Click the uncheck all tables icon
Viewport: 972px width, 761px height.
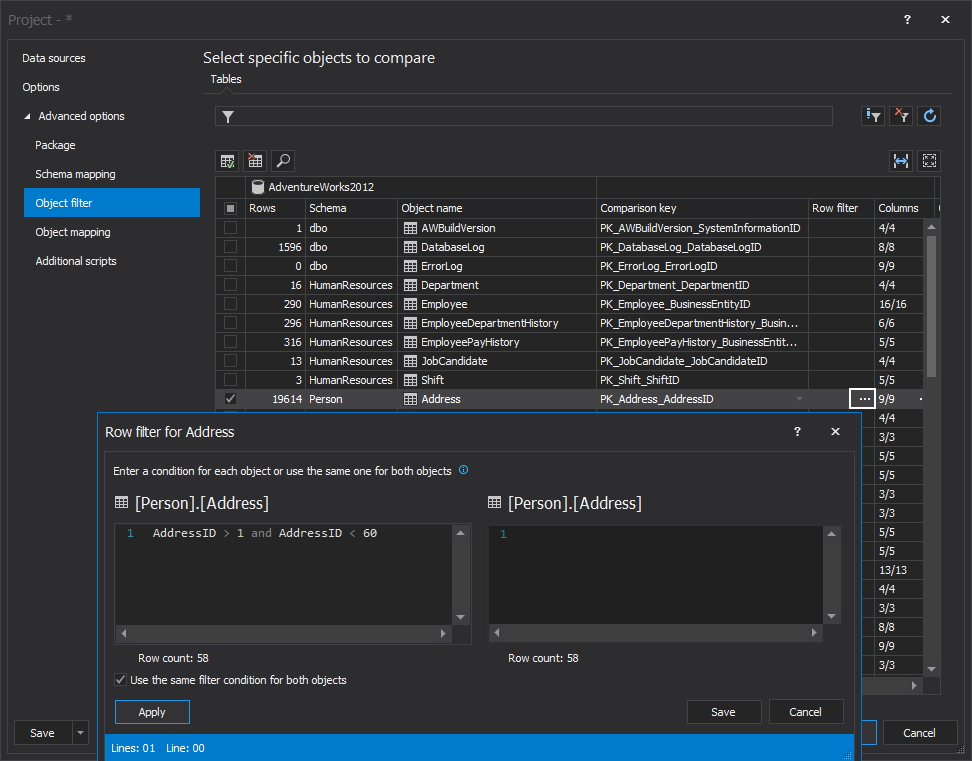click(255, 161)
